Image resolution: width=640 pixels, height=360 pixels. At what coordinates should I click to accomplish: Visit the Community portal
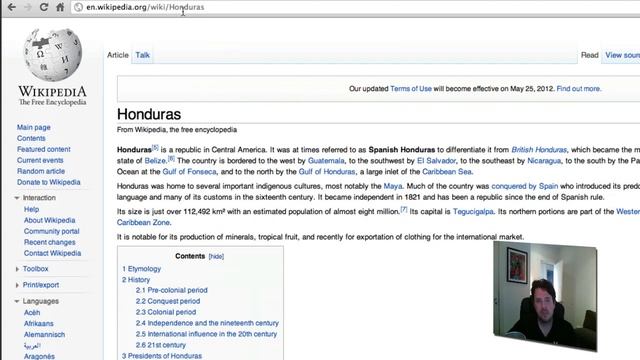(51, 231)
